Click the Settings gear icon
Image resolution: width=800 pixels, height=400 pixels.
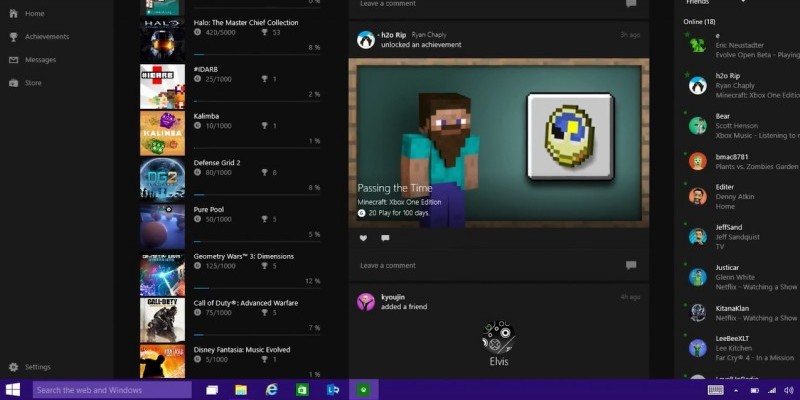pyautogui.click(x=14, y=367)
